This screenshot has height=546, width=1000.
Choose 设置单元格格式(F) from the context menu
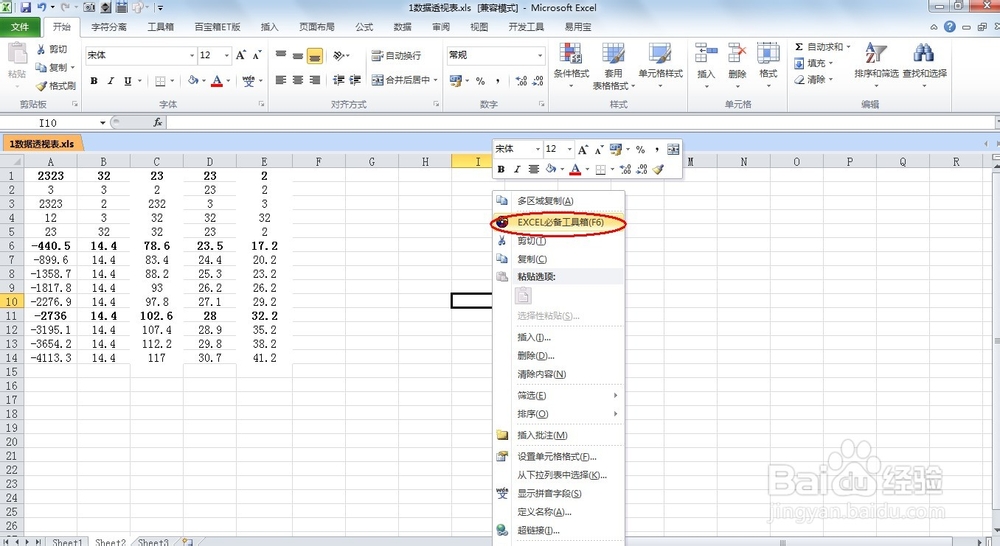558,457
